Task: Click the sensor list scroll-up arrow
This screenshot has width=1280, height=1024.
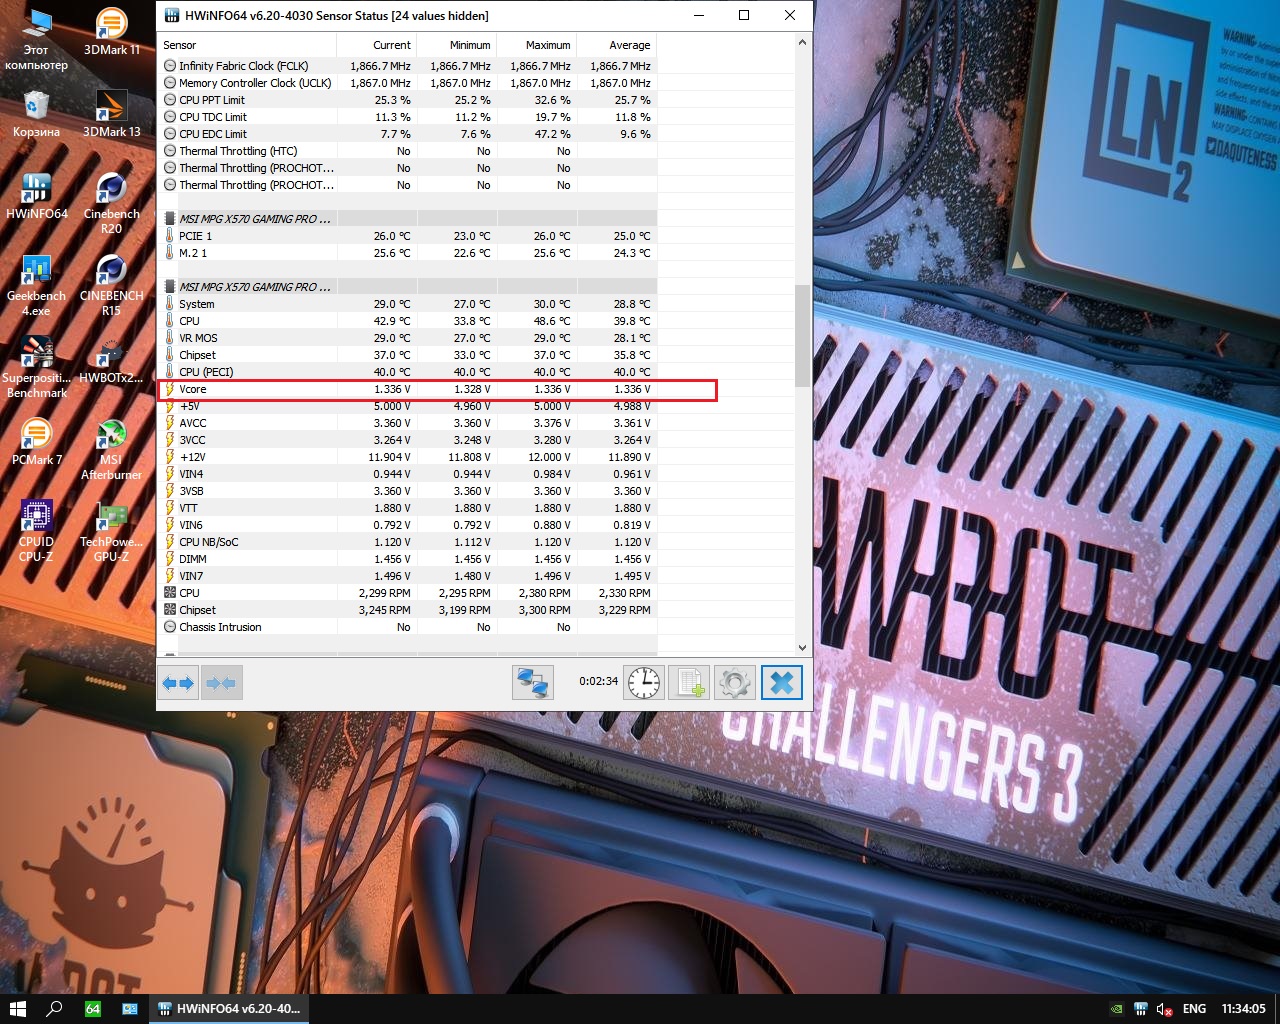Action: [802, 43]
